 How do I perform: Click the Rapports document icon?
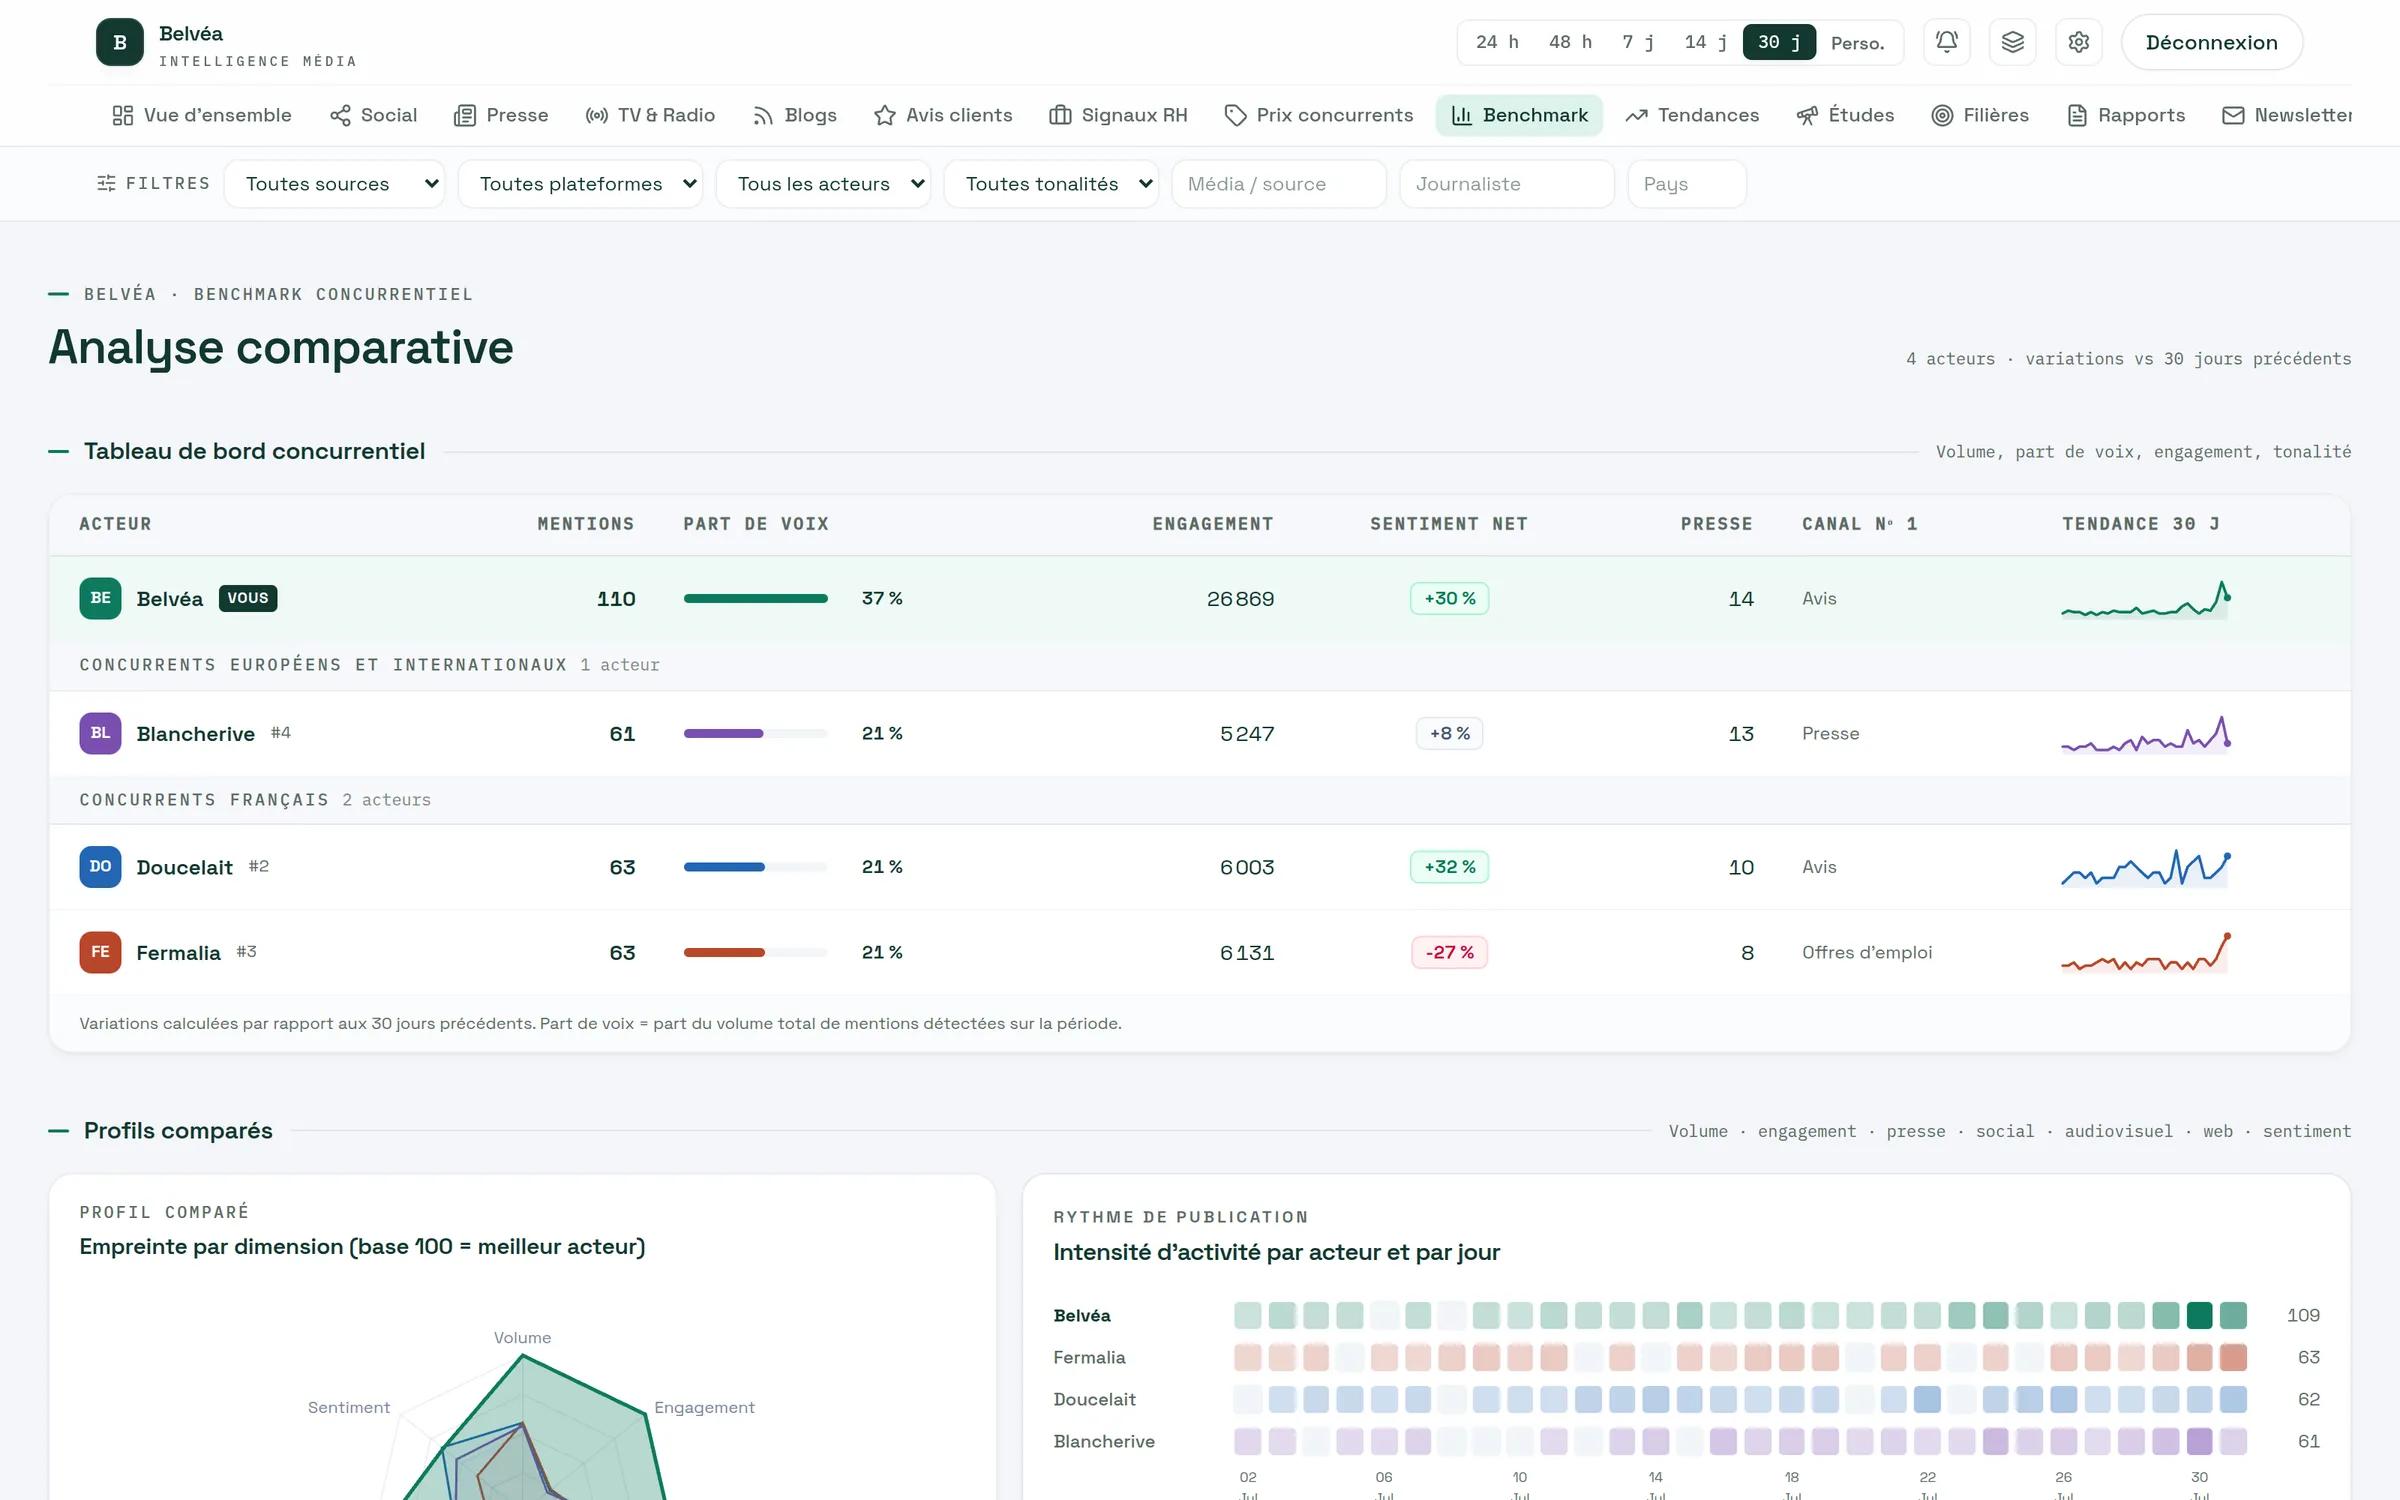click(2077, 115)
